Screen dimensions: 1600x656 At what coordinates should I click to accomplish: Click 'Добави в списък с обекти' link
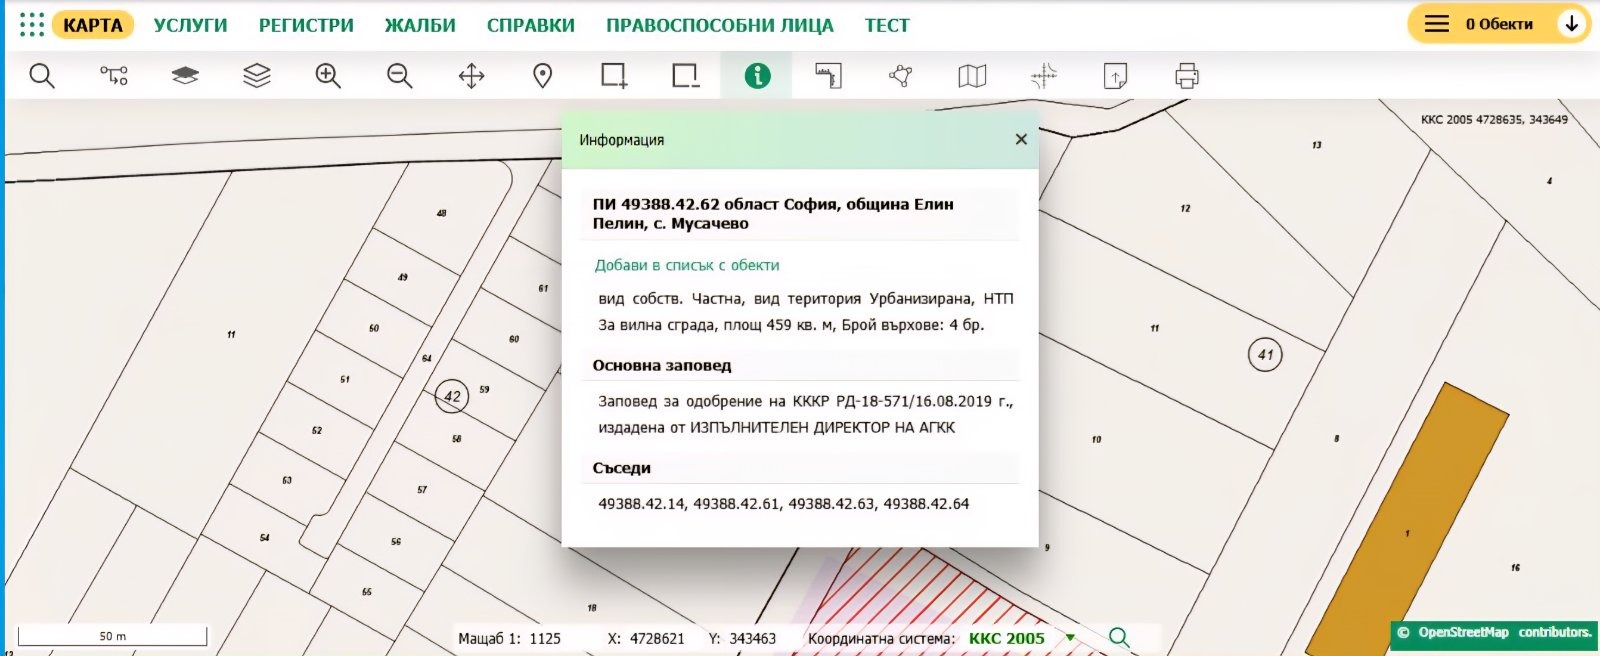click(686, 265)
